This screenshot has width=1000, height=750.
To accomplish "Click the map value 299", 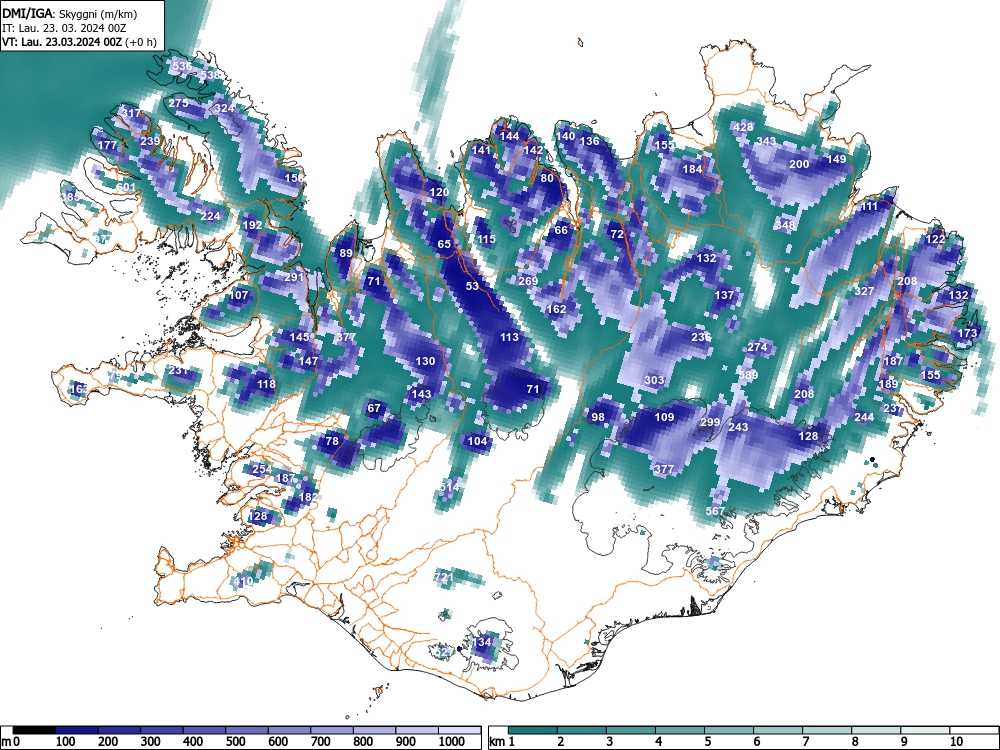I will (710, 422).
